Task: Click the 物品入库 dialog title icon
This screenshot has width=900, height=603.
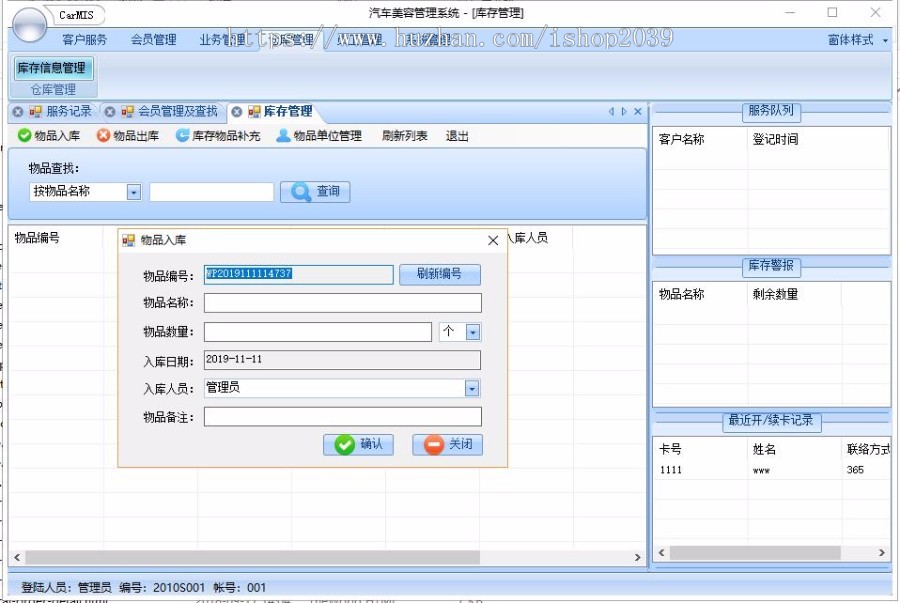Action: tap(129, 240)
